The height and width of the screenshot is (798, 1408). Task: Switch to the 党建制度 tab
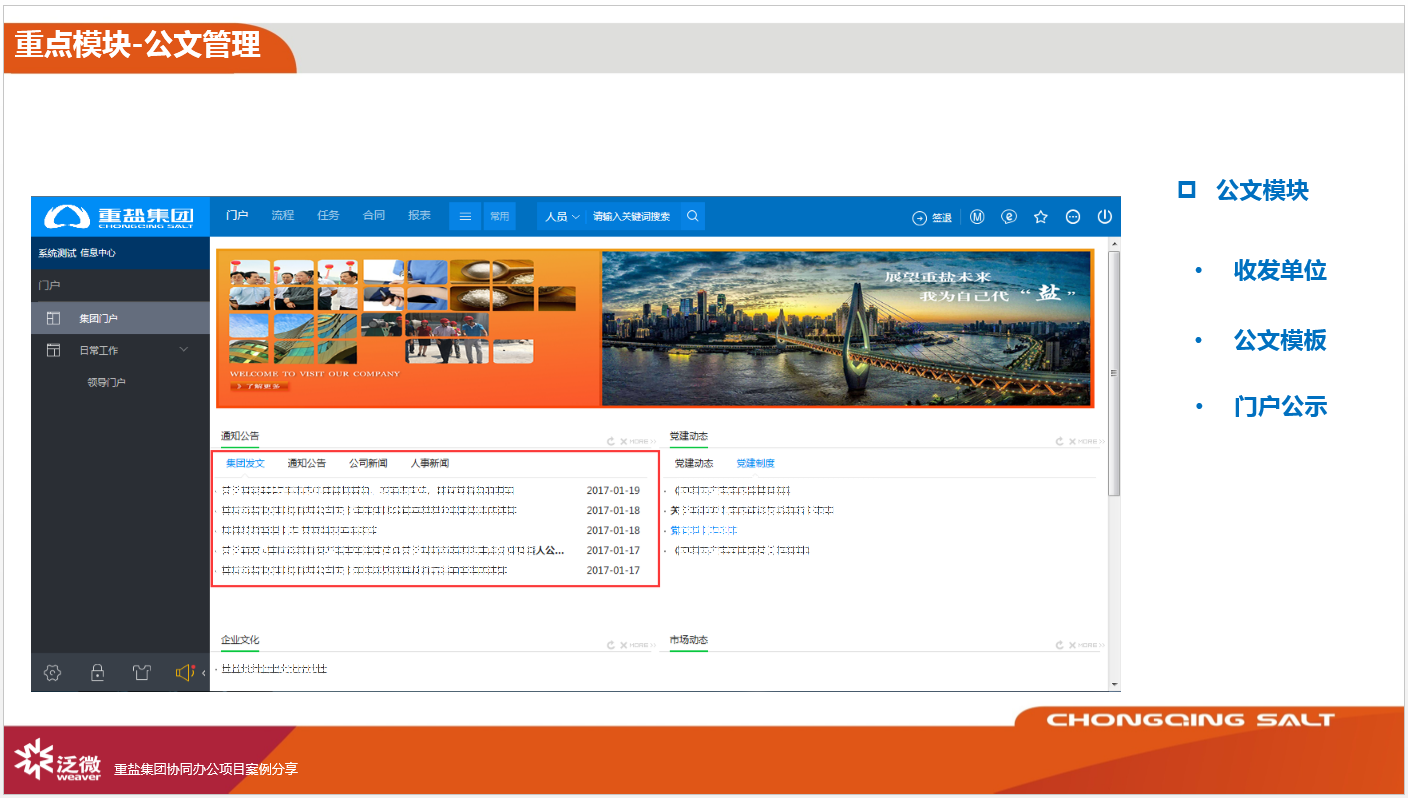tap(756, 464)
